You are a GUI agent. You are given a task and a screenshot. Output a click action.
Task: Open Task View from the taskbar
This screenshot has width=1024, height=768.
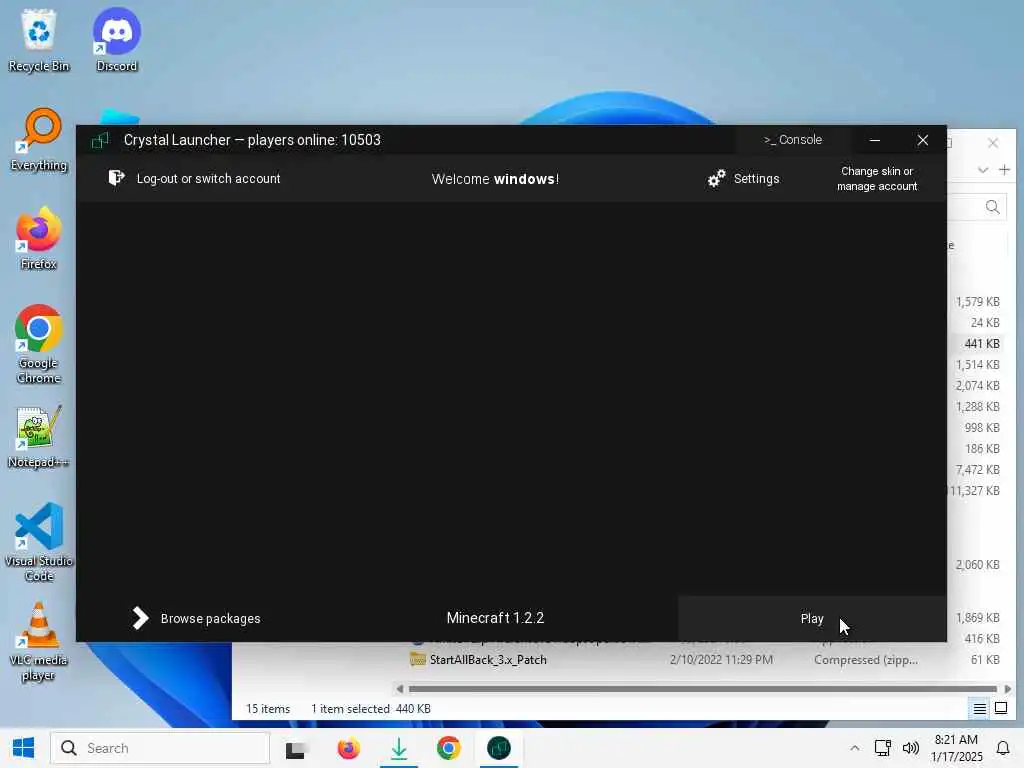[295, 749]
